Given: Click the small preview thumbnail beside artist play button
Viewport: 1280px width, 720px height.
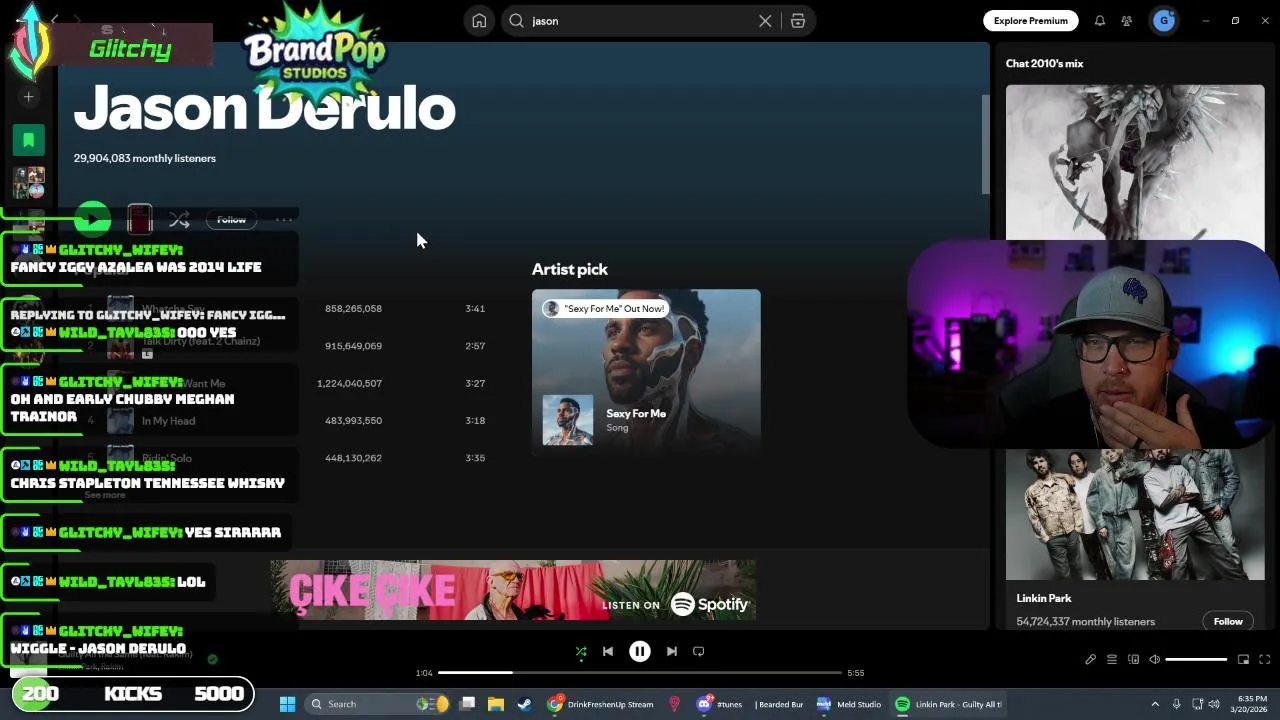Looking at the screenshot, I should click(x=140, y=219).
